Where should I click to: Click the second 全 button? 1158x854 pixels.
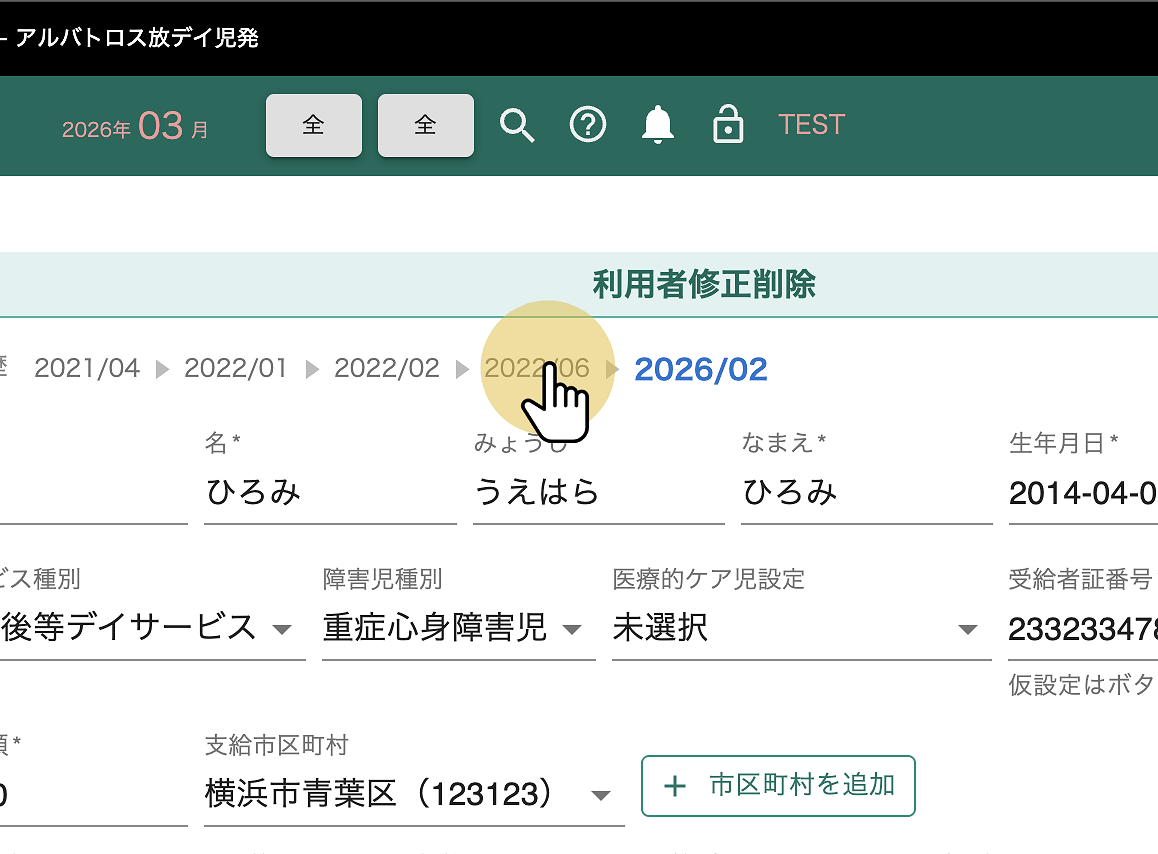click(x=425, y=126)
